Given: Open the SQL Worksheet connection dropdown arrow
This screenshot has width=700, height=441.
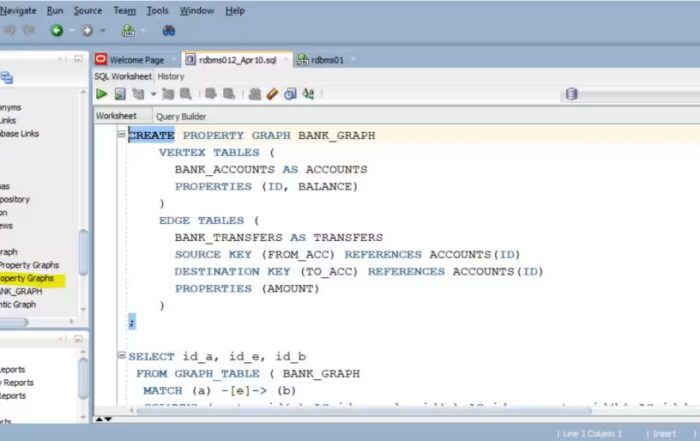Looking at the screenshot, I should [143, 31].
